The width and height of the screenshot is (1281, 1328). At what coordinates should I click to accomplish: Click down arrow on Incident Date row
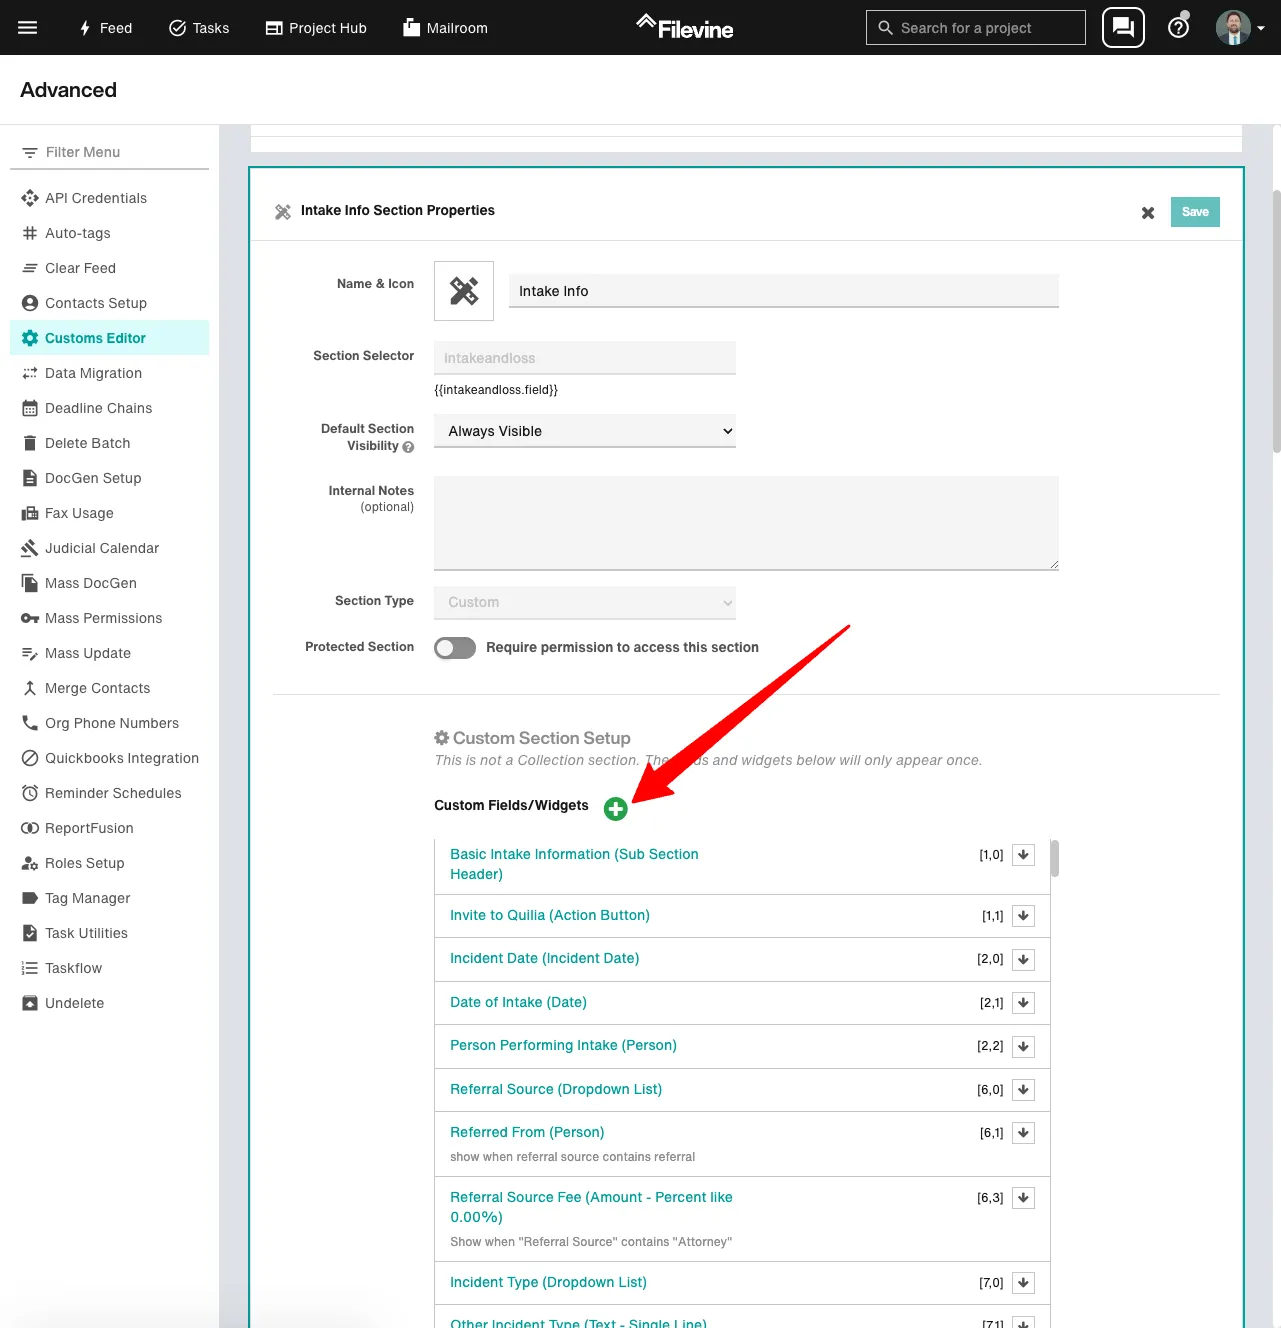[x=1023, y=959]
